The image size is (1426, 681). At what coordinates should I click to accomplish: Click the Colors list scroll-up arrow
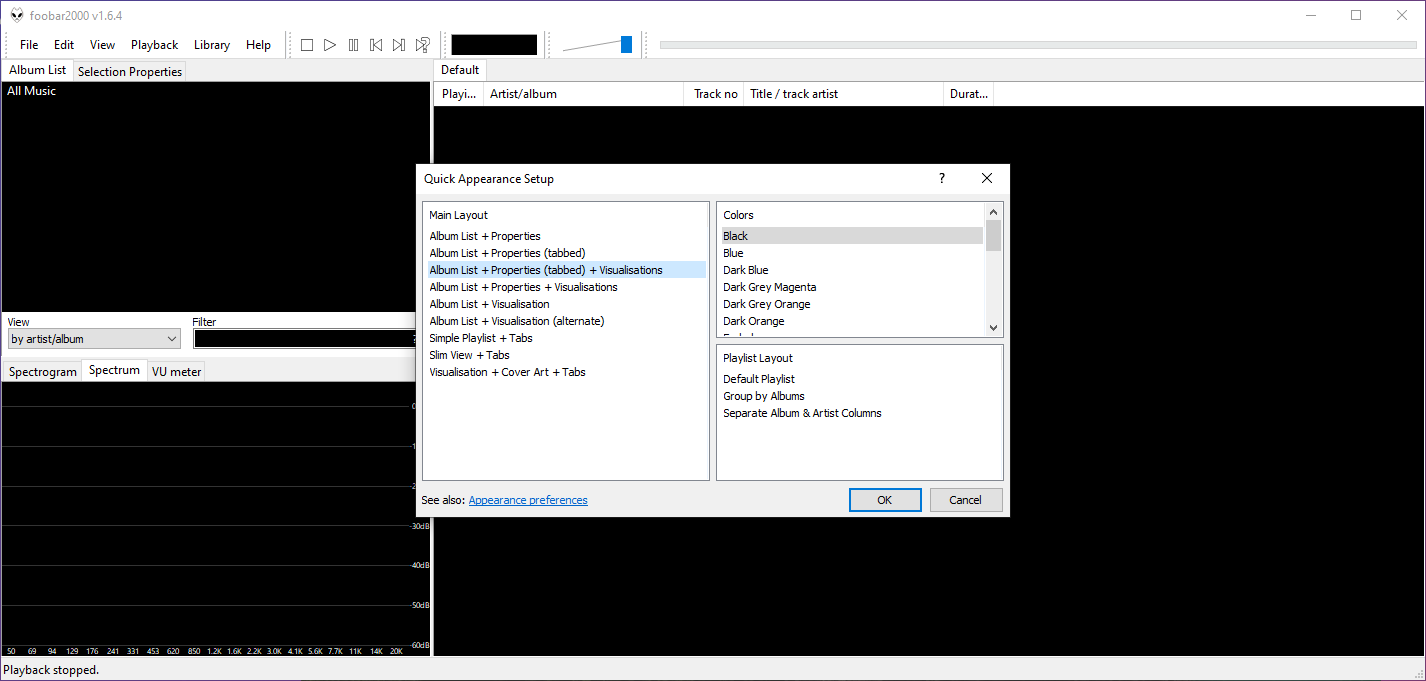pyautogui.click(x=993, y=212)
